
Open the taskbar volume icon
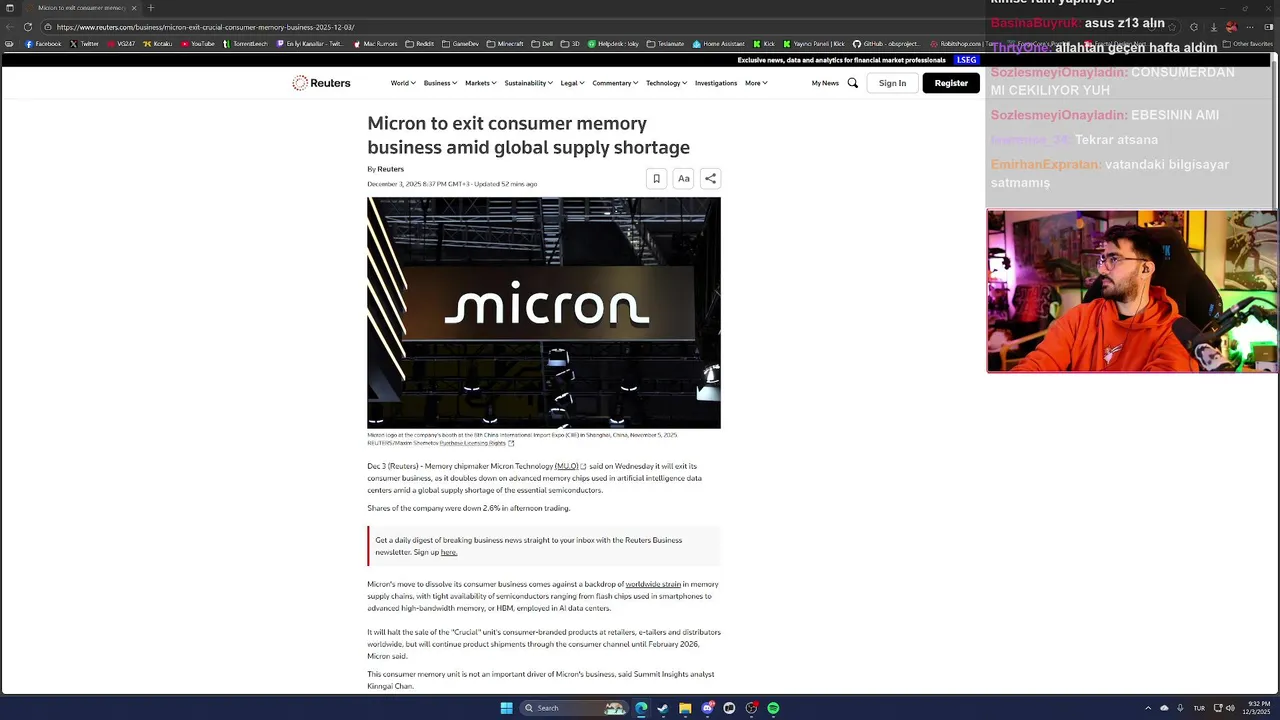[x=1230, y=708]
